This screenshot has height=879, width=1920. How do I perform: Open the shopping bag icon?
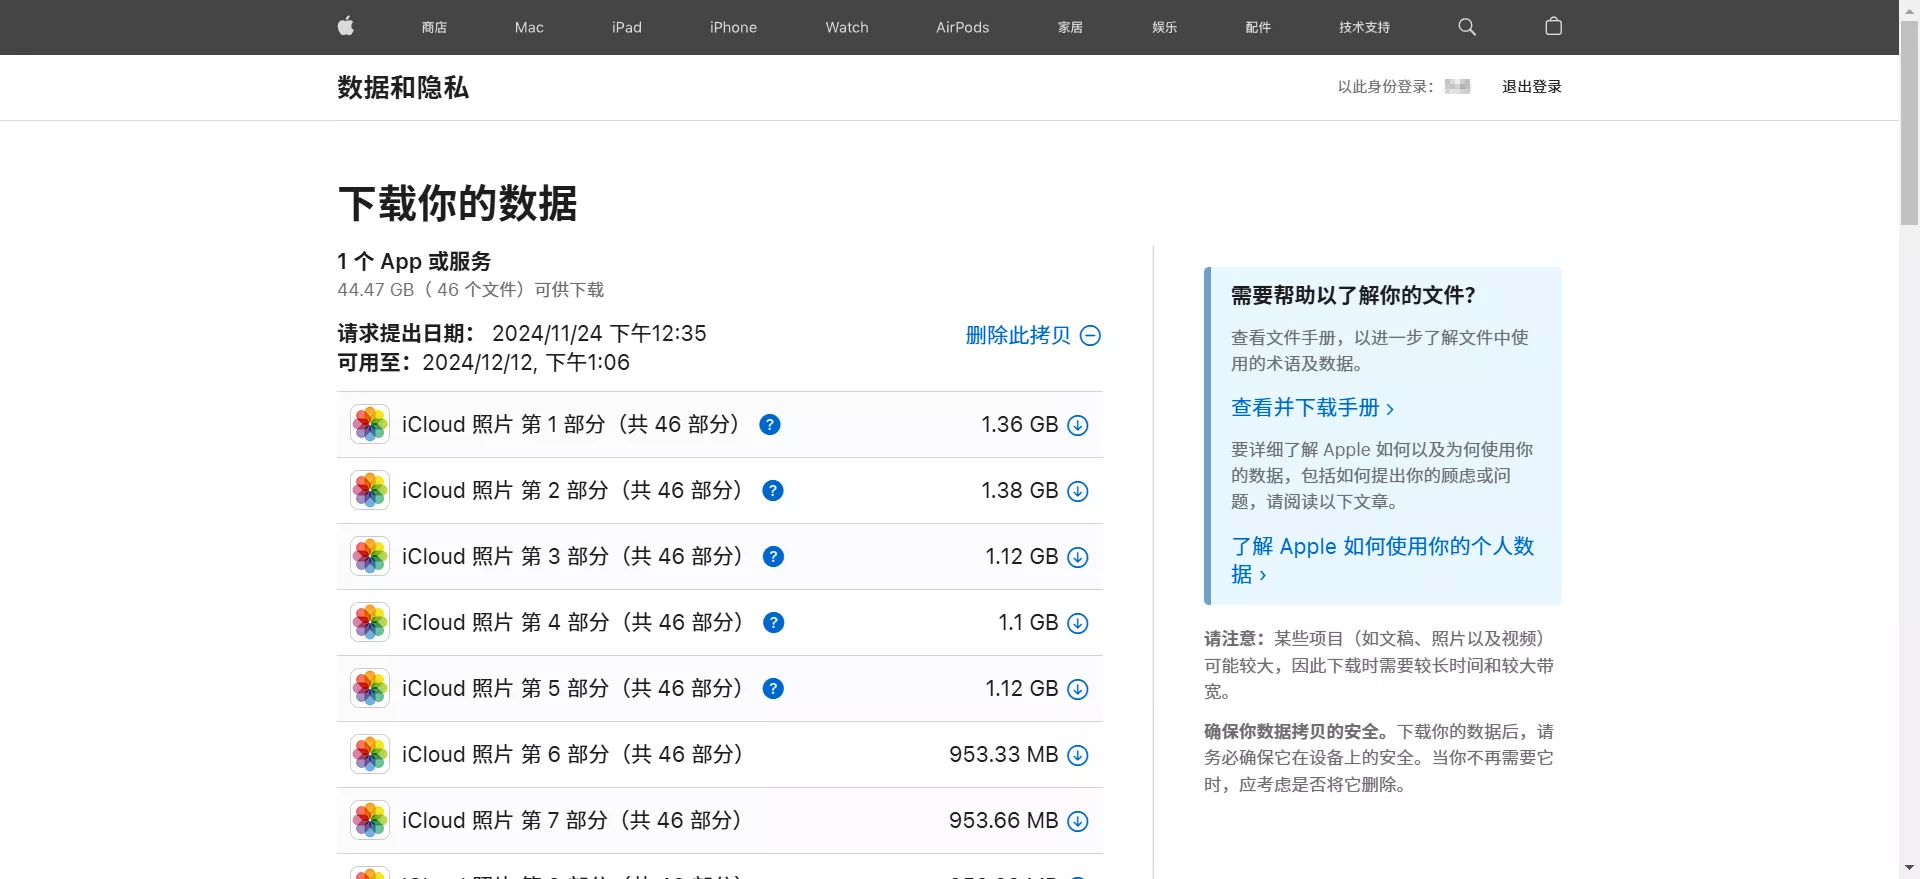[1553, 27]
